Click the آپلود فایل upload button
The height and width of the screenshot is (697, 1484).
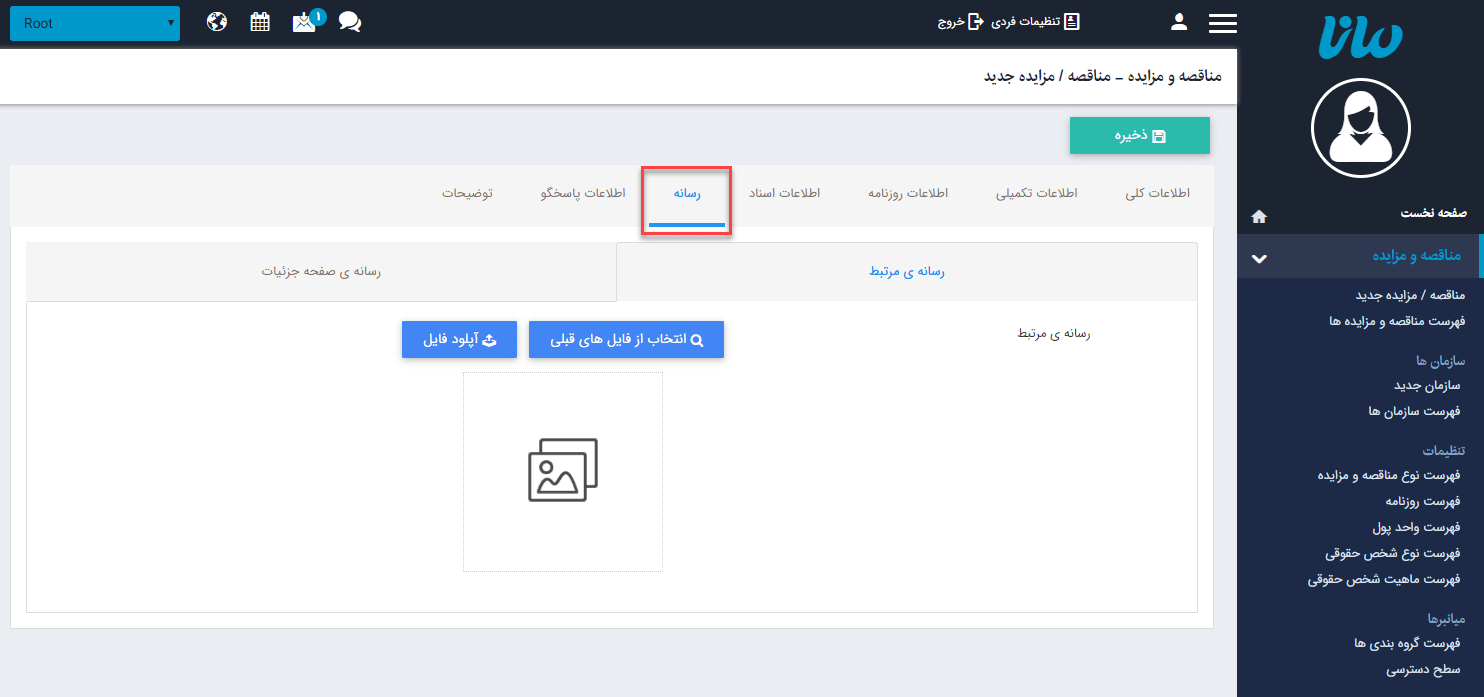point(458,339)
